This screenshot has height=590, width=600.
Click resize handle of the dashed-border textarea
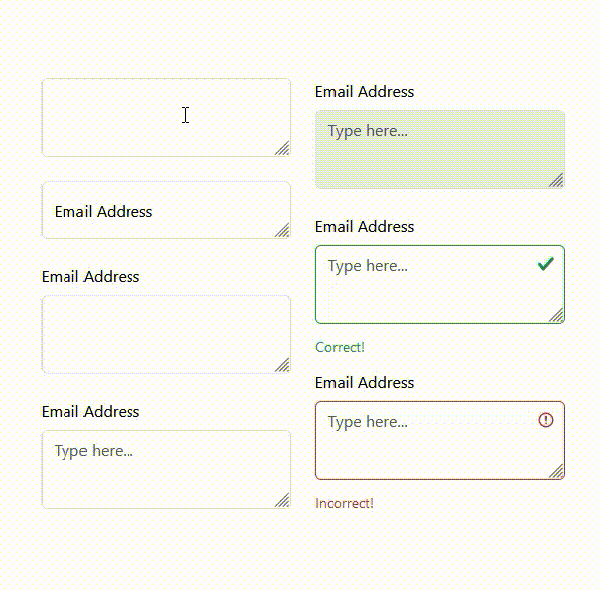[x=283, y=365]
